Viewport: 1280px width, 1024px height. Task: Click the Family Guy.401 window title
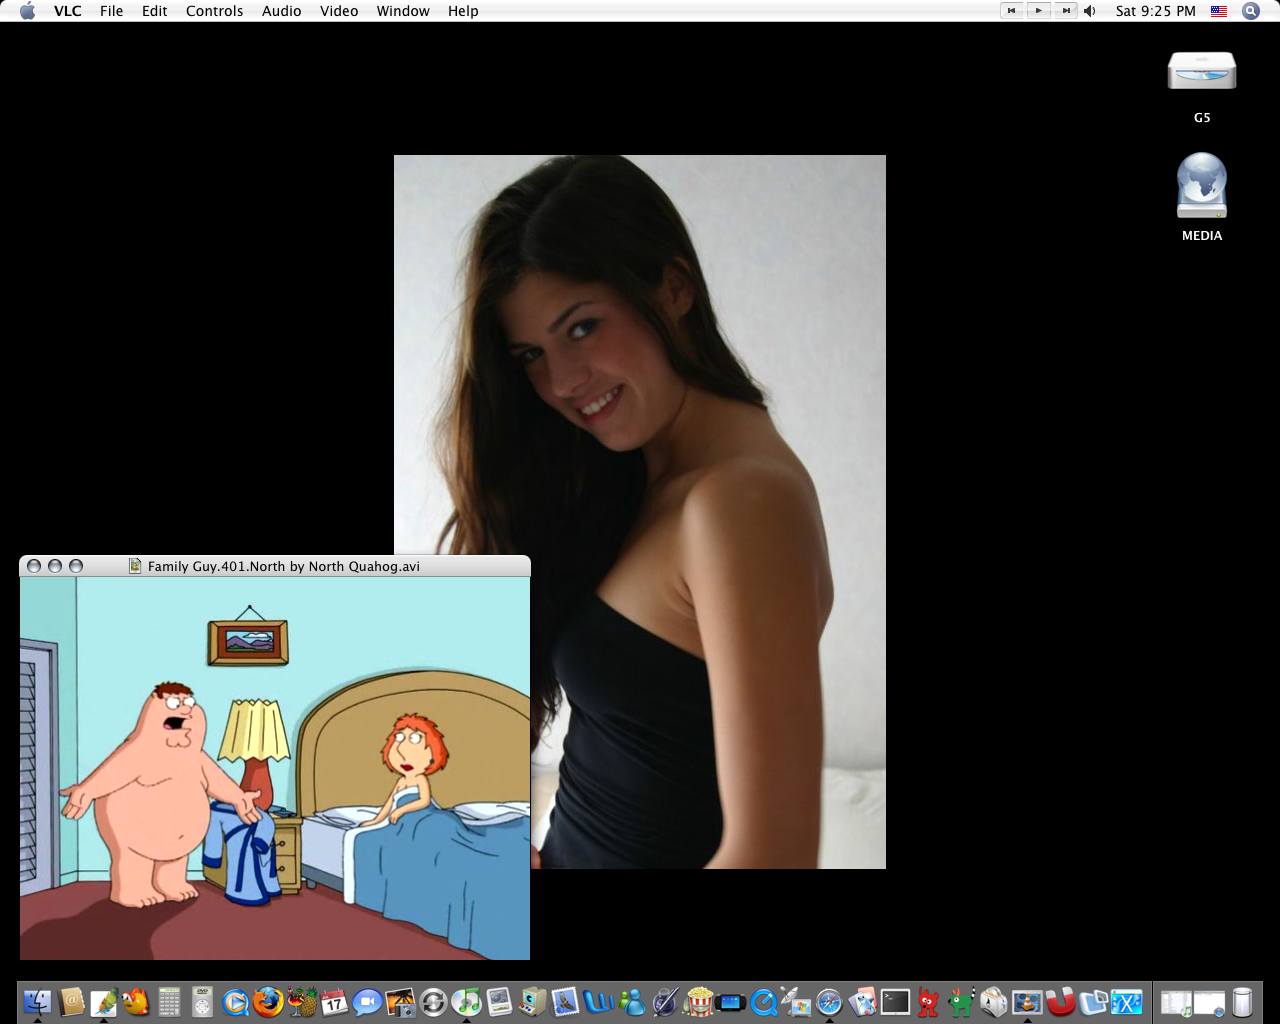pos(284,566)
